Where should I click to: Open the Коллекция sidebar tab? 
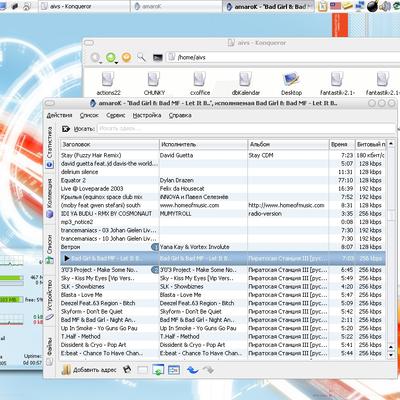(x=49, y=198)
